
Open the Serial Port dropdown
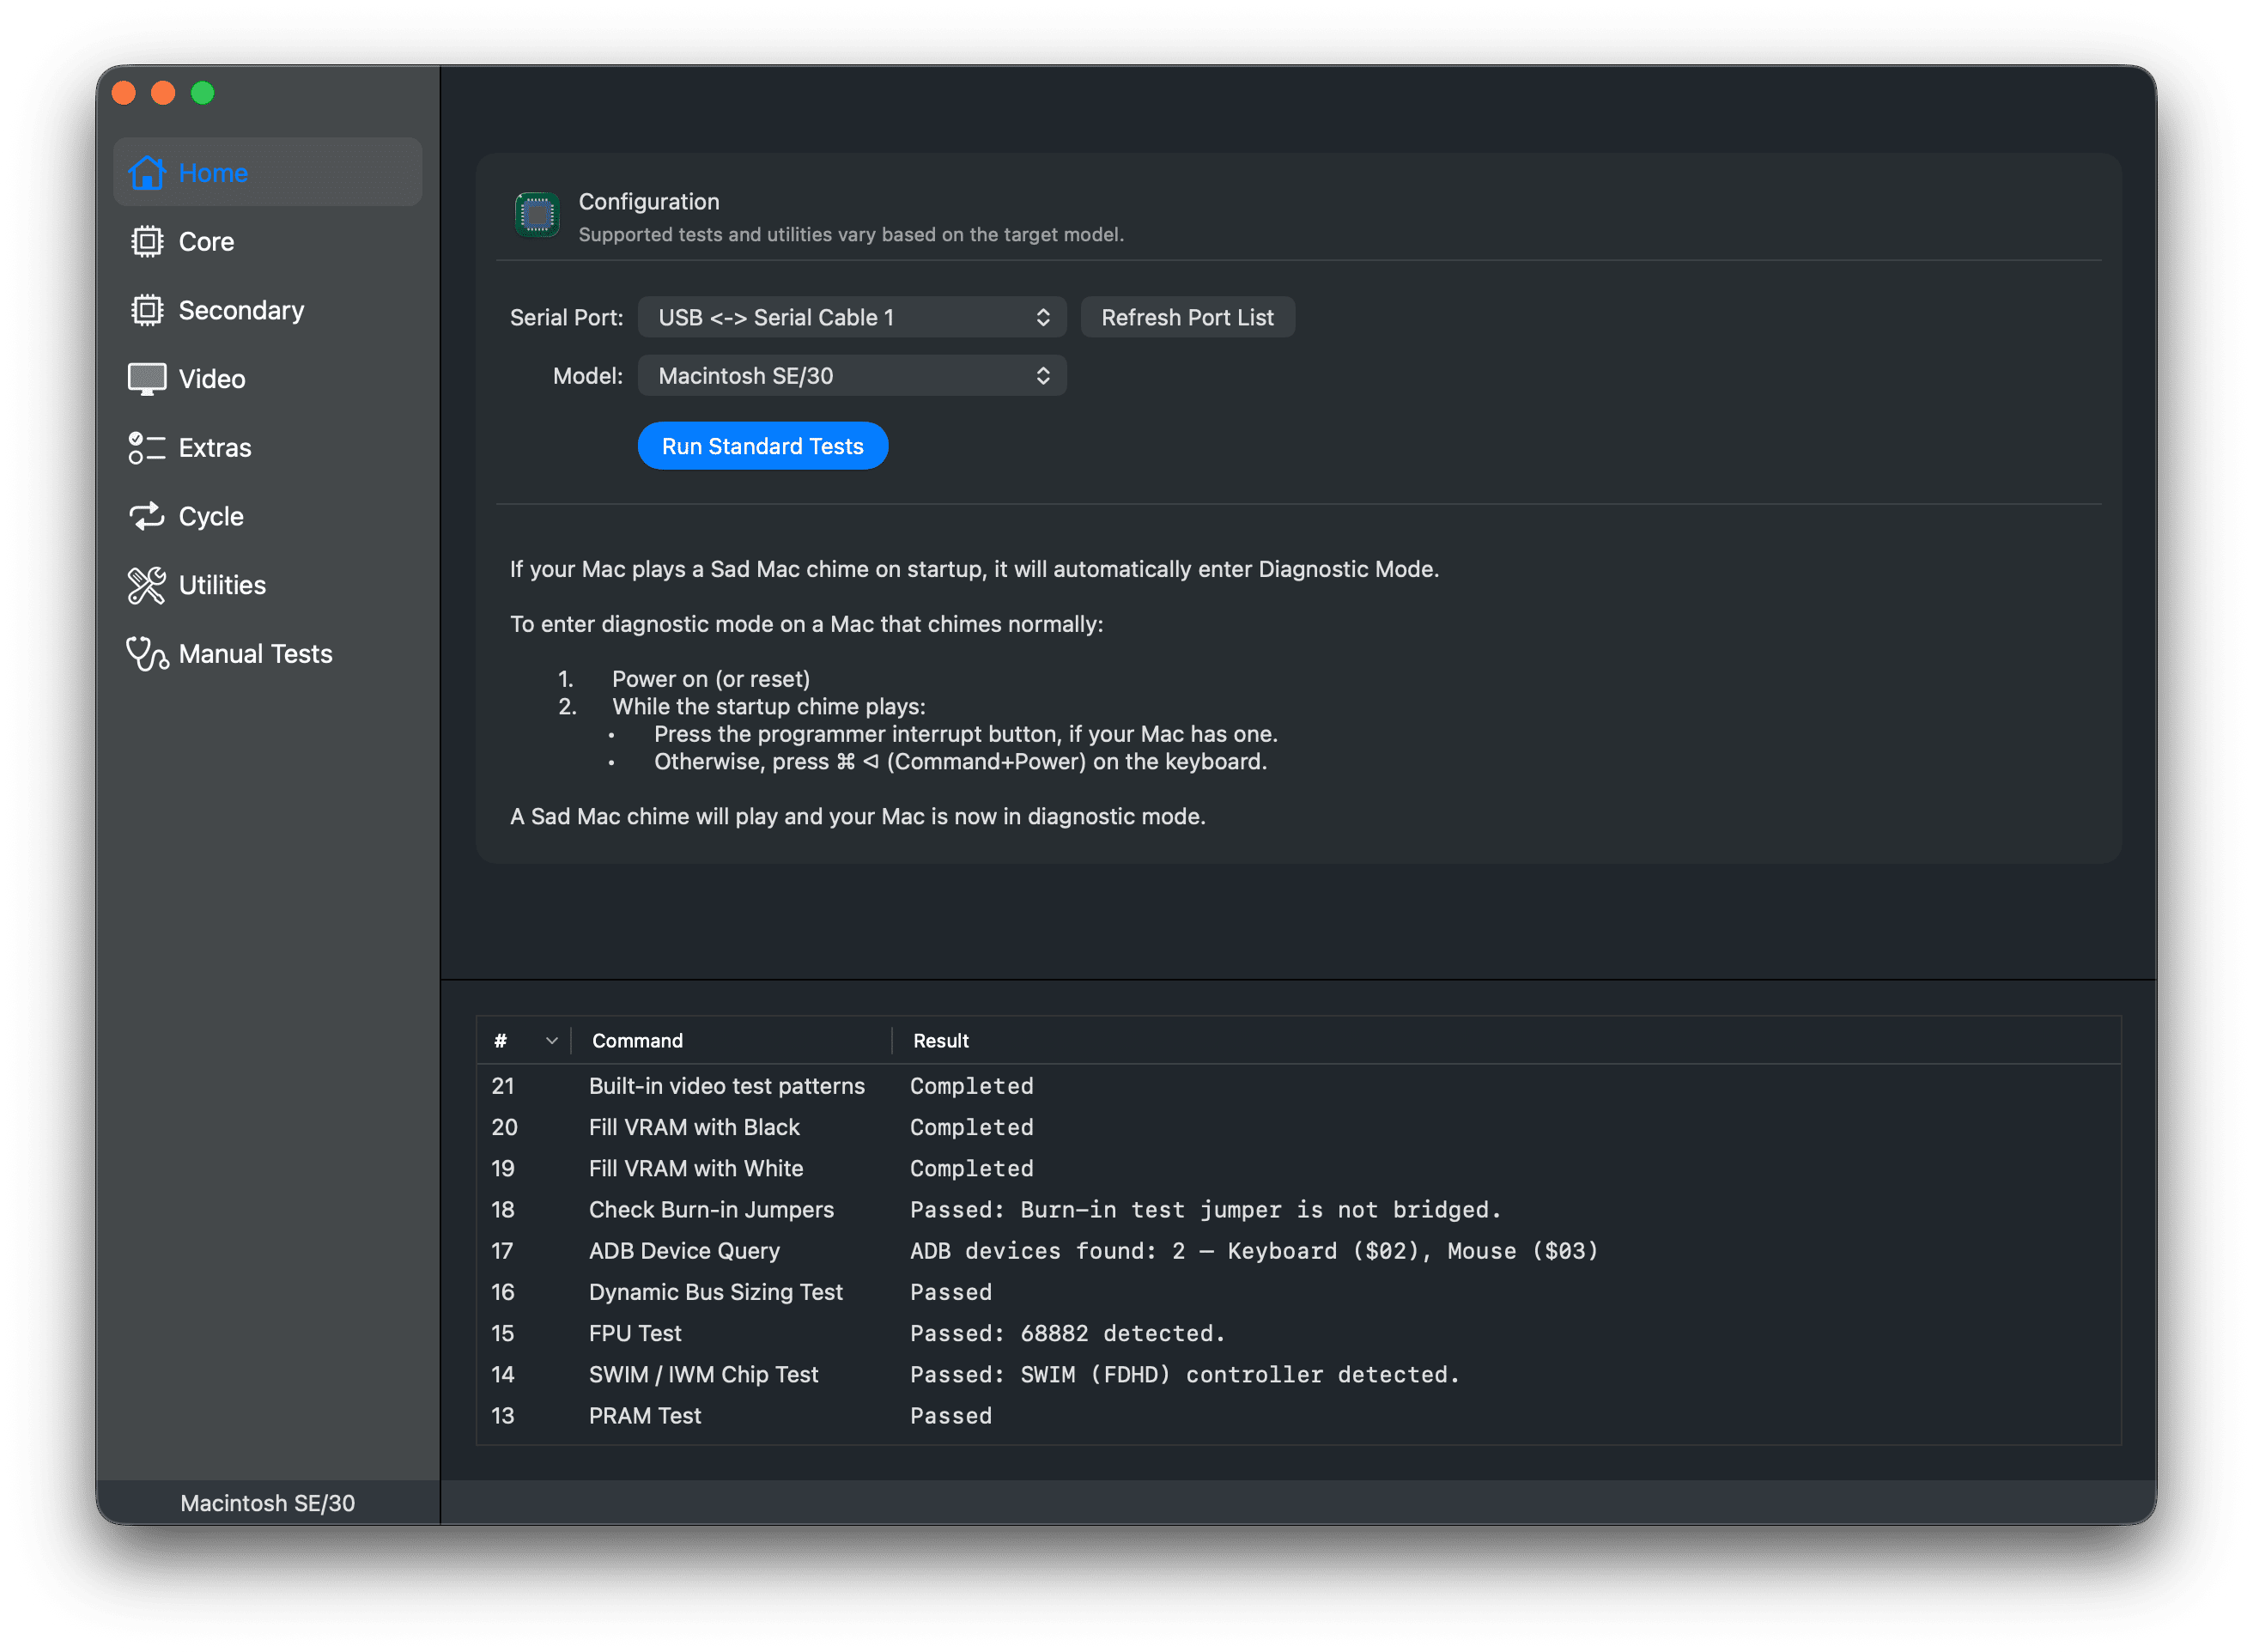[851, 317]
